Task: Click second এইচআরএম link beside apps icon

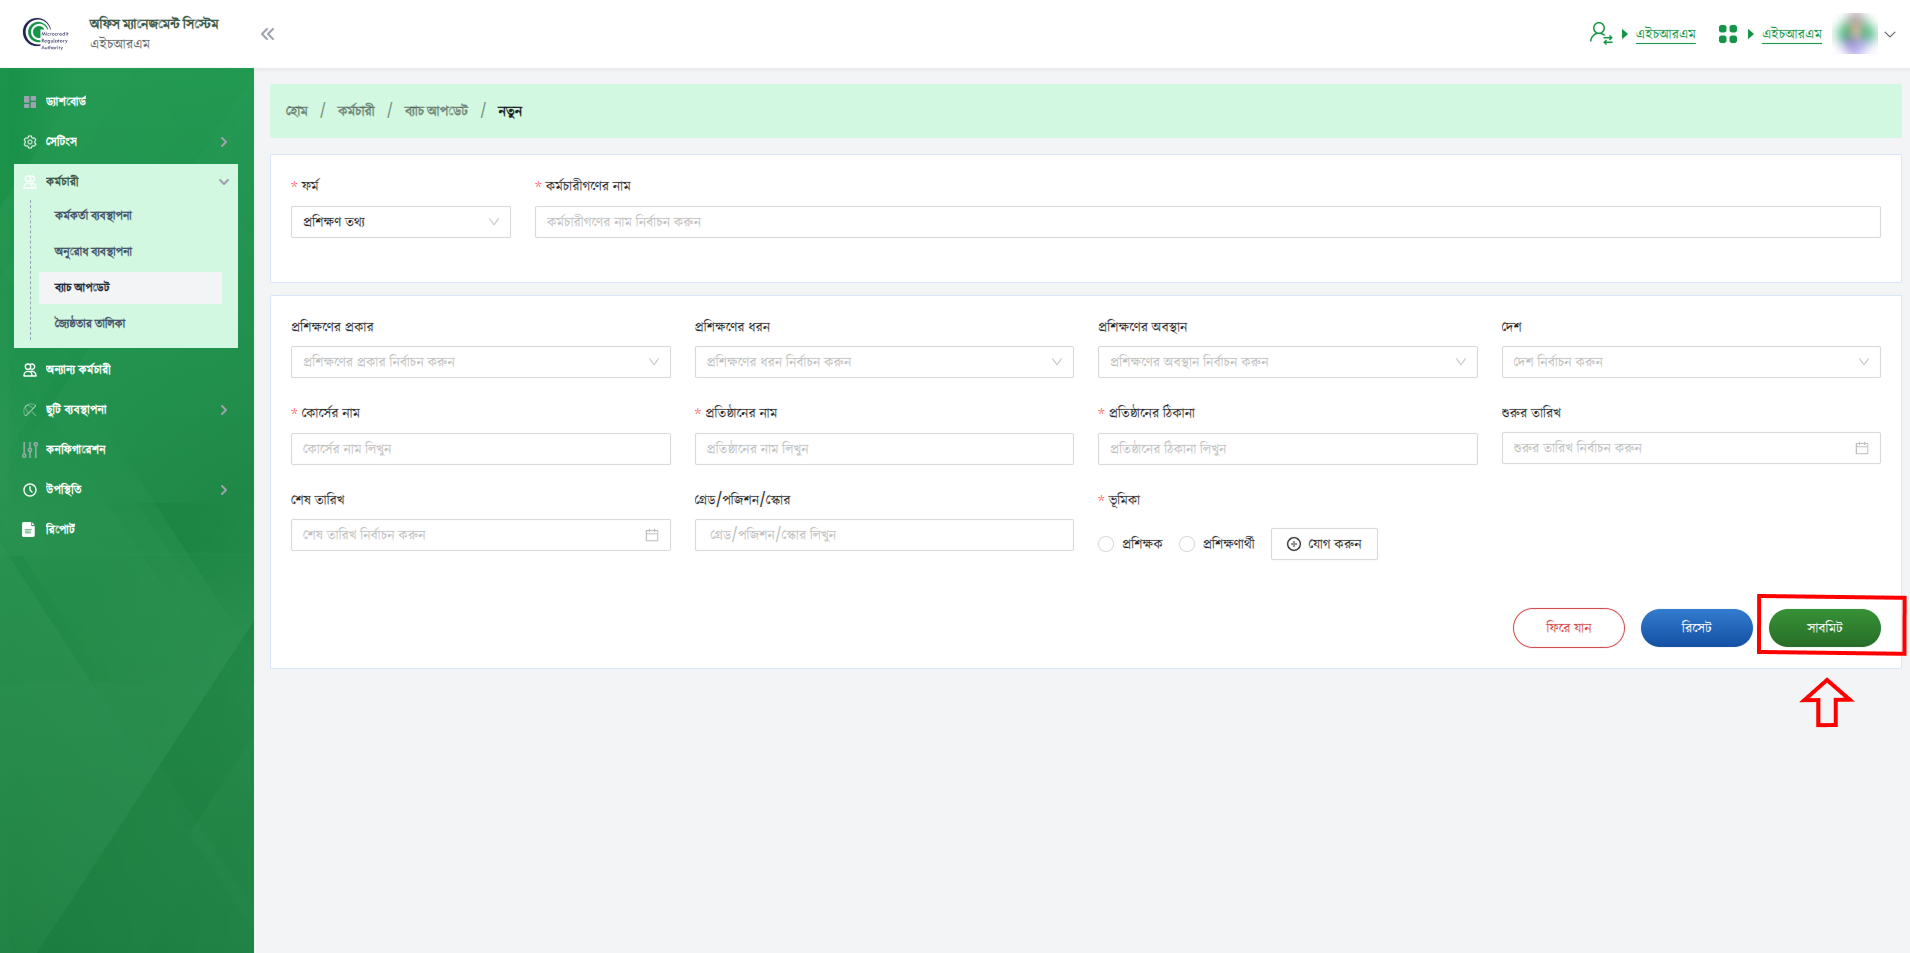Action: (x=1792, y=34)
